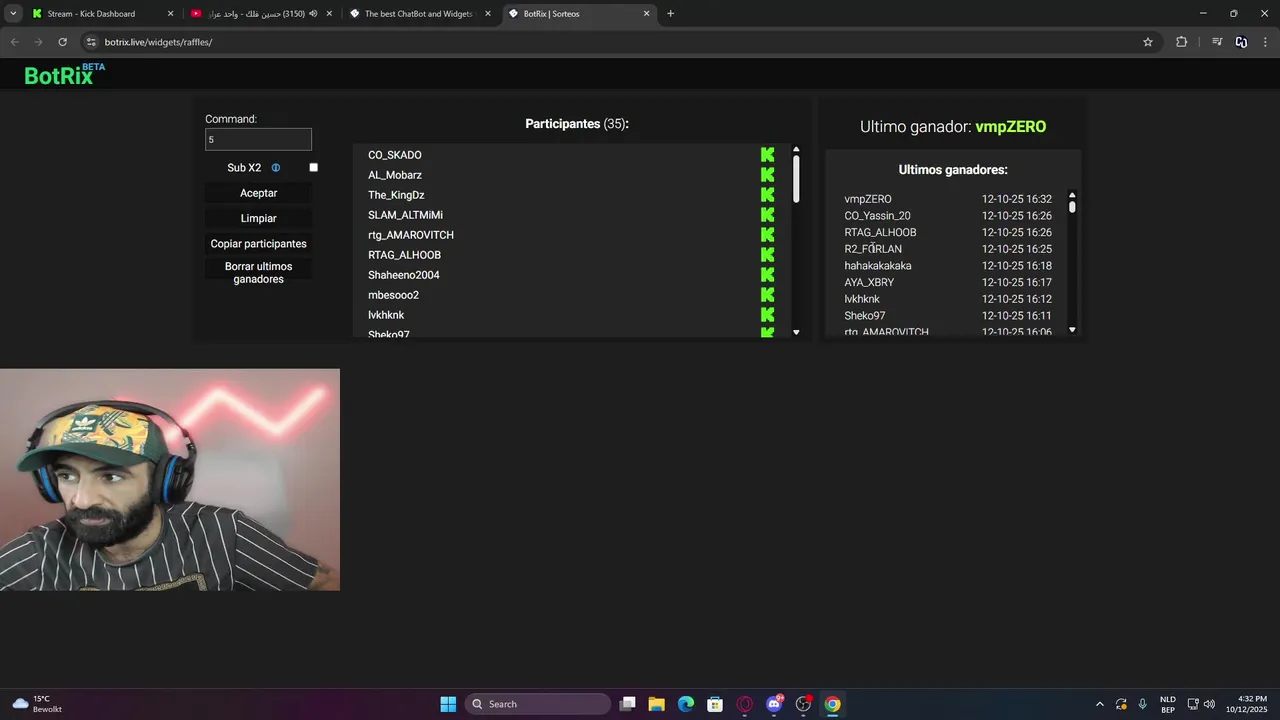
Task: Click Copiar participantes button
Action: coord(258,244)
